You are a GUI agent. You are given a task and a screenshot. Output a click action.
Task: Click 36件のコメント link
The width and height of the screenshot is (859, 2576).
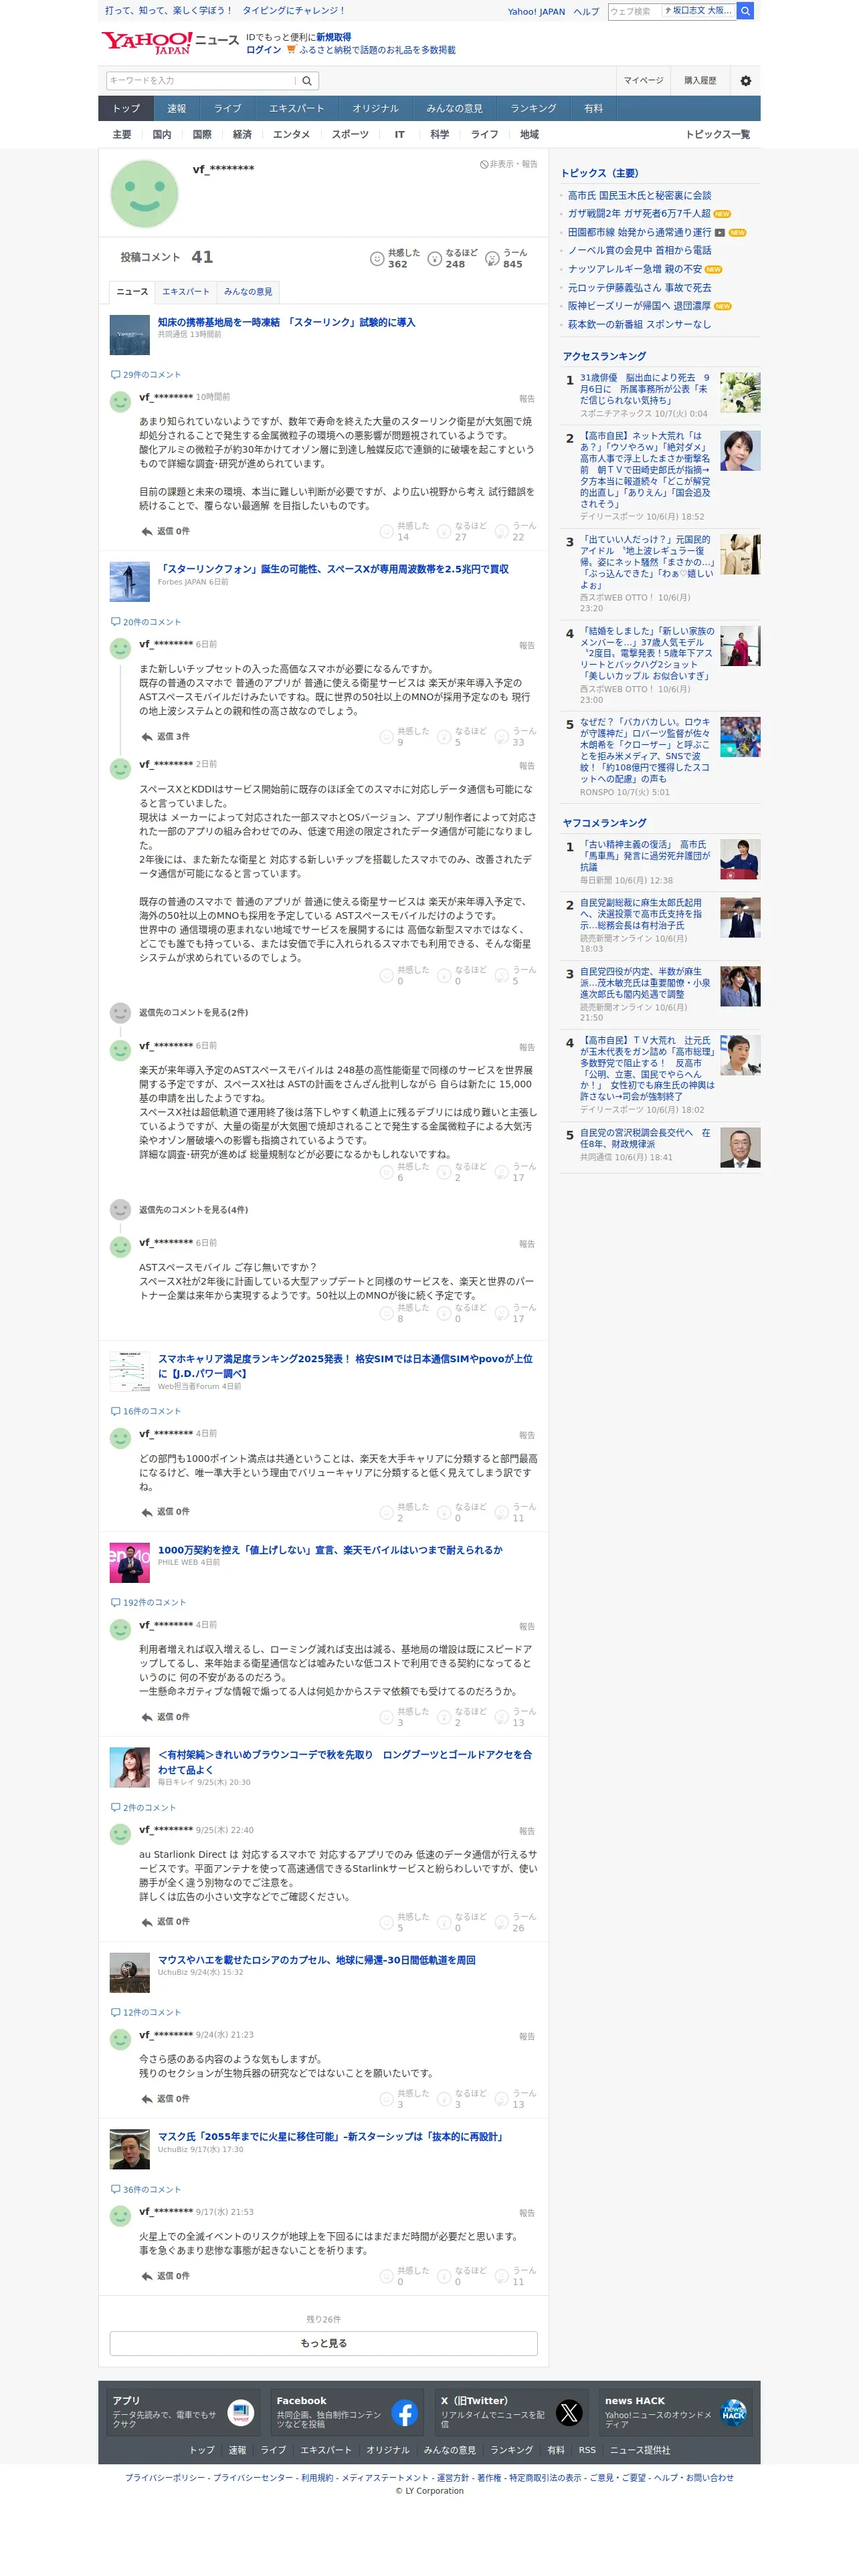[151, 2189]
